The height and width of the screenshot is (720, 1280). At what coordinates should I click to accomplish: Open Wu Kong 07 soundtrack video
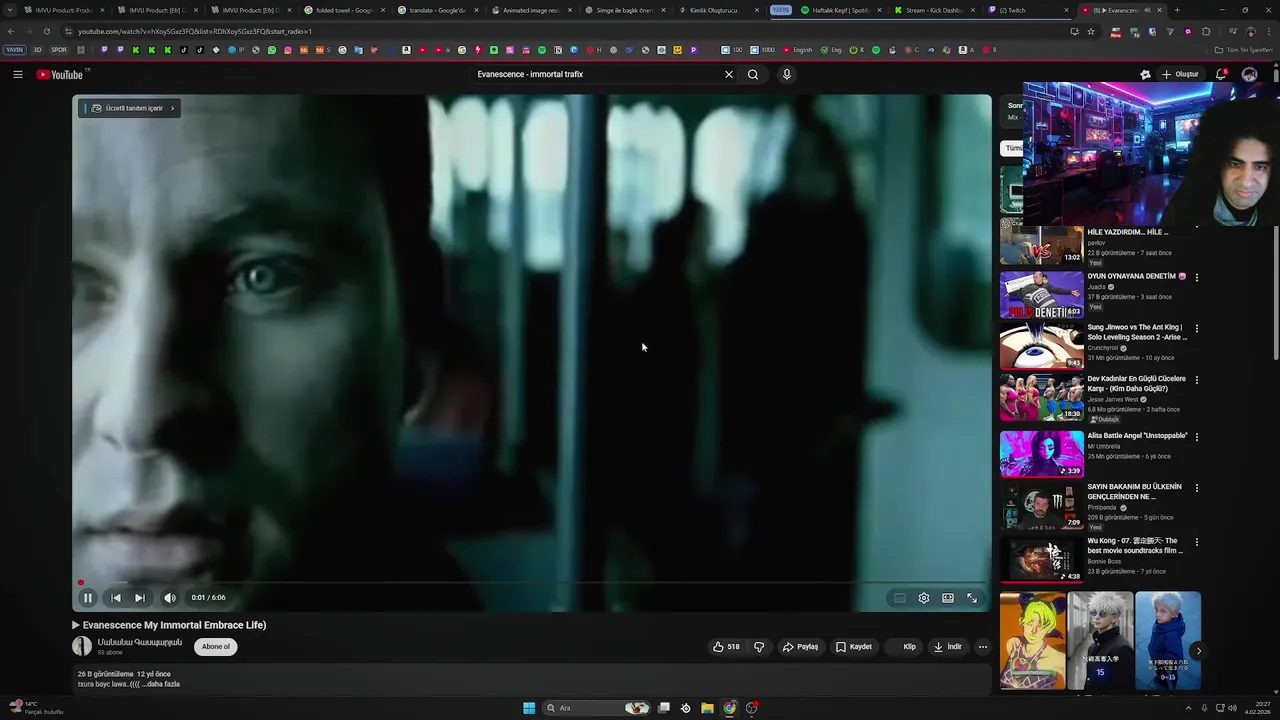tap(1041, 559)
